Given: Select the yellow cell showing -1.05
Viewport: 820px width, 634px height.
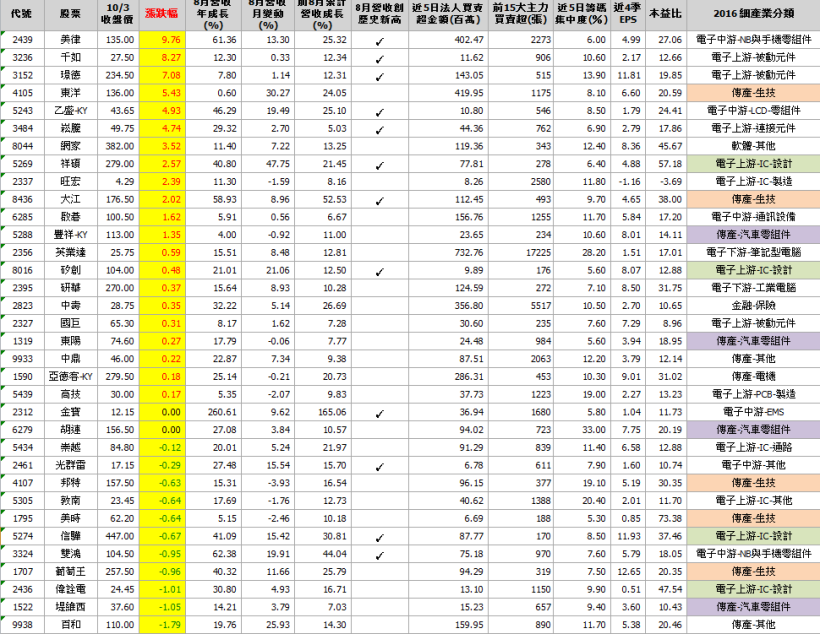Looking at the screenshot, I should tap(162, 607).
